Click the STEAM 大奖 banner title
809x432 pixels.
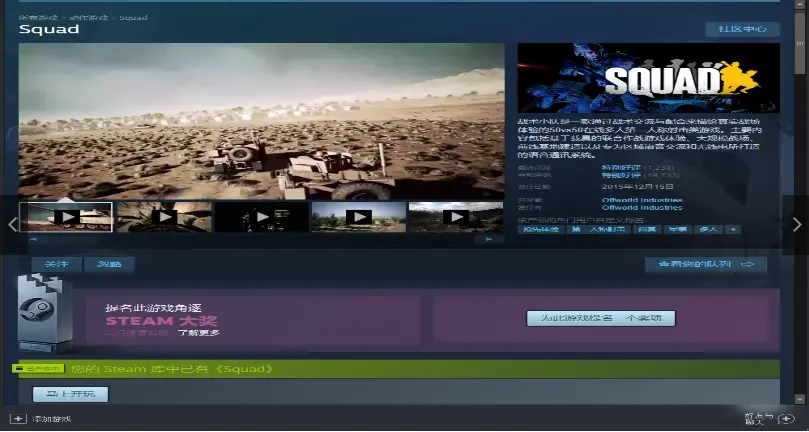[x=161, y=321]
